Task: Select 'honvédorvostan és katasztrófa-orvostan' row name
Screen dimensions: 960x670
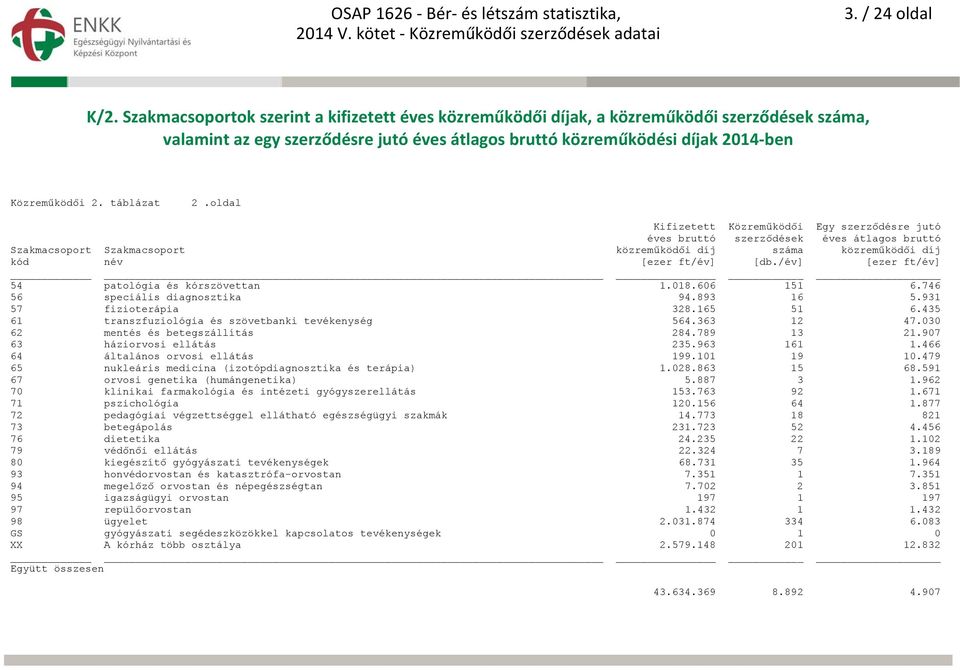Action: [222, 475]
